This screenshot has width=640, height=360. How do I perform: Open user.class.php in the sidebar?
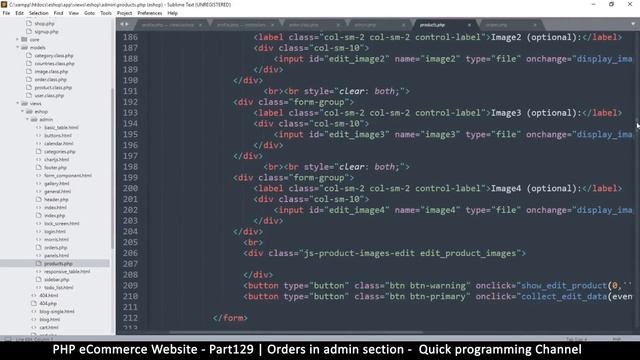[x=49, y=96]
